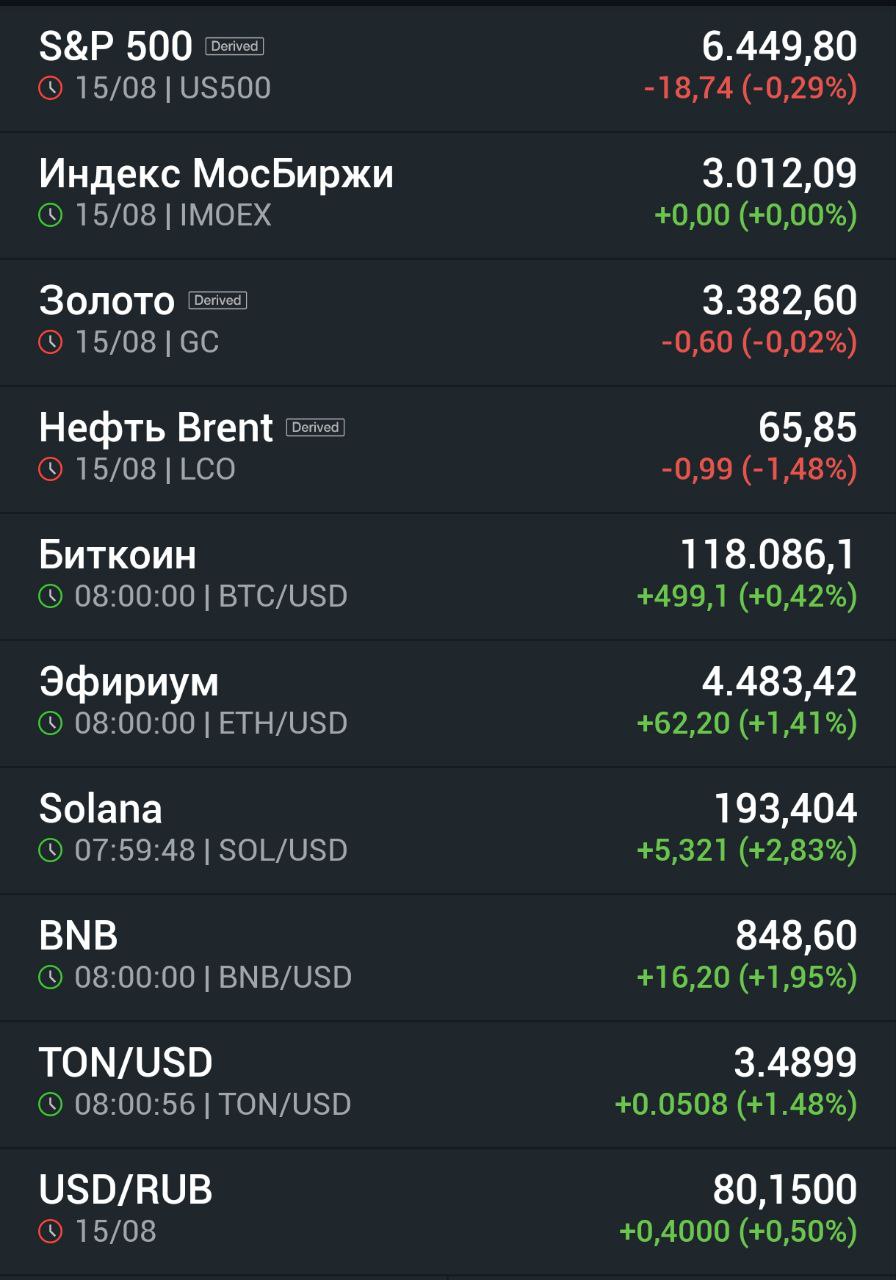
Task: Click the BTC/USD ticker label
Action: 283,596
